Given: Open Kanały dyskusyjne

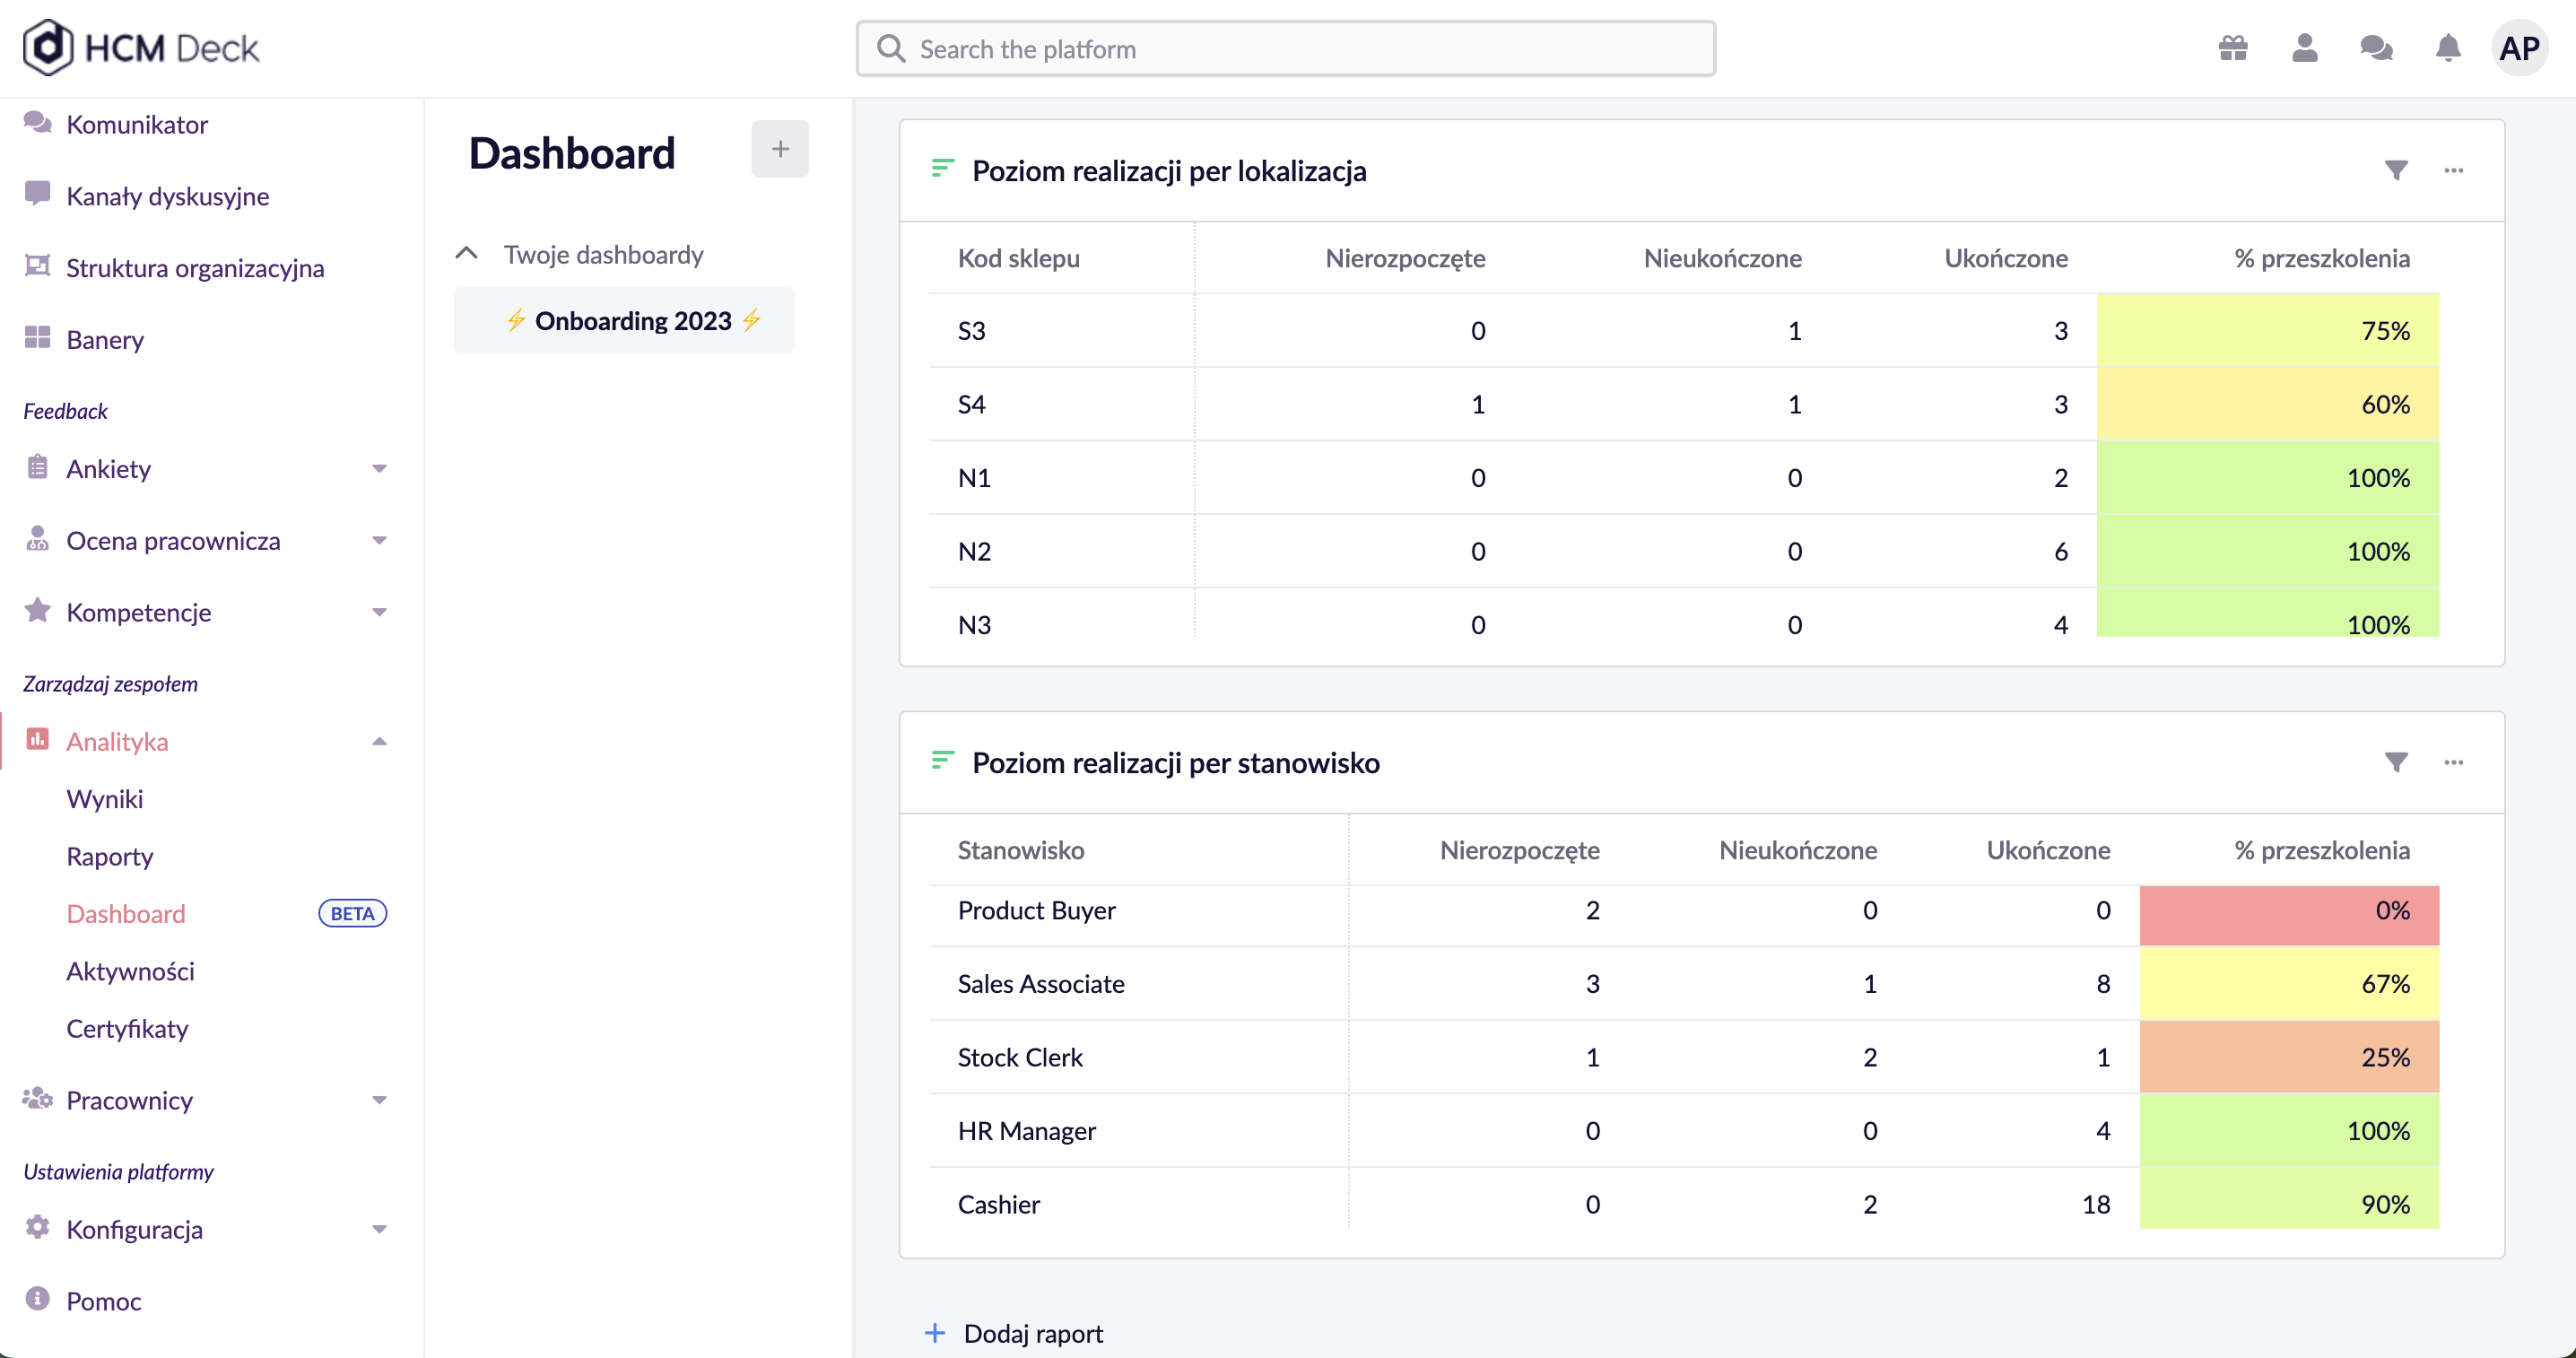Looking at the screenshot, I should point(168,196).
